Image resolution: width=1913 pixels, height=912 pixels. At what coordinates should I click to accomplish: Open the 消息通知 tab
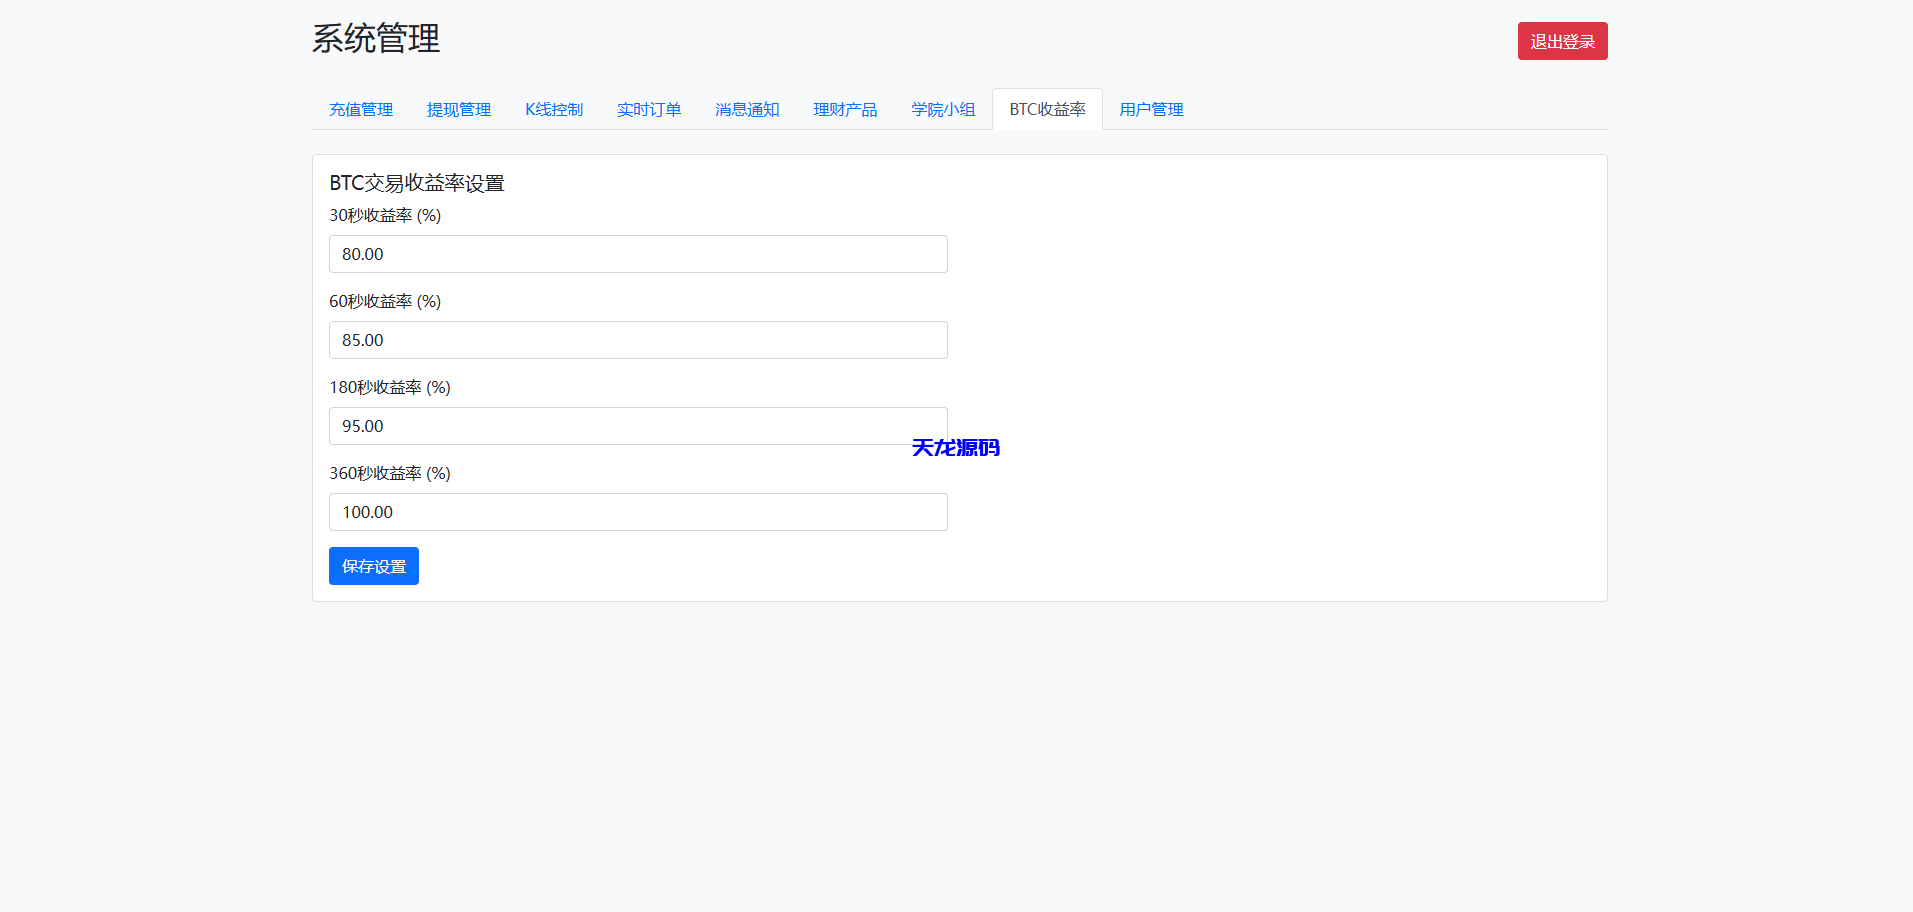point(747,110)
